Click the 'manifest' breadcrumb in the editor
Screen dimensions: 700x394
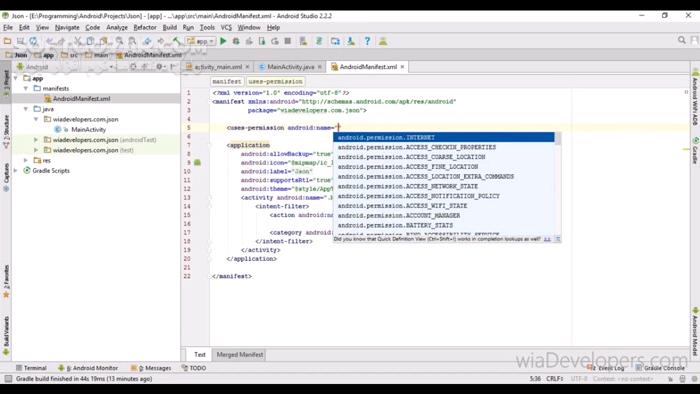click(227, 82)
